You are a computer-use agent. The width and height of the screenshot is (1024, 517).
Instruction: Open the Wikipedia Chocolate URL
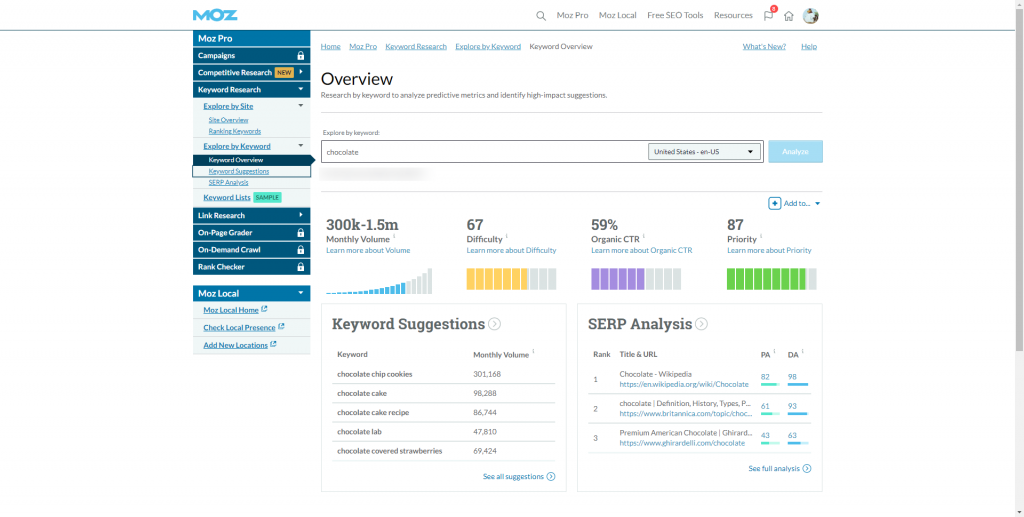684,384
